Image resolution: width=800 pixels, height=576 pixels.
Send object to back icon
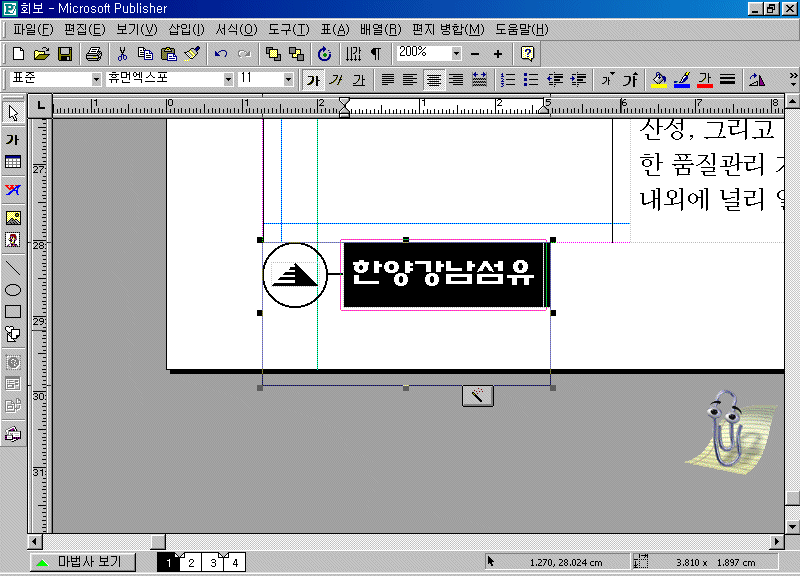[296, 54]
